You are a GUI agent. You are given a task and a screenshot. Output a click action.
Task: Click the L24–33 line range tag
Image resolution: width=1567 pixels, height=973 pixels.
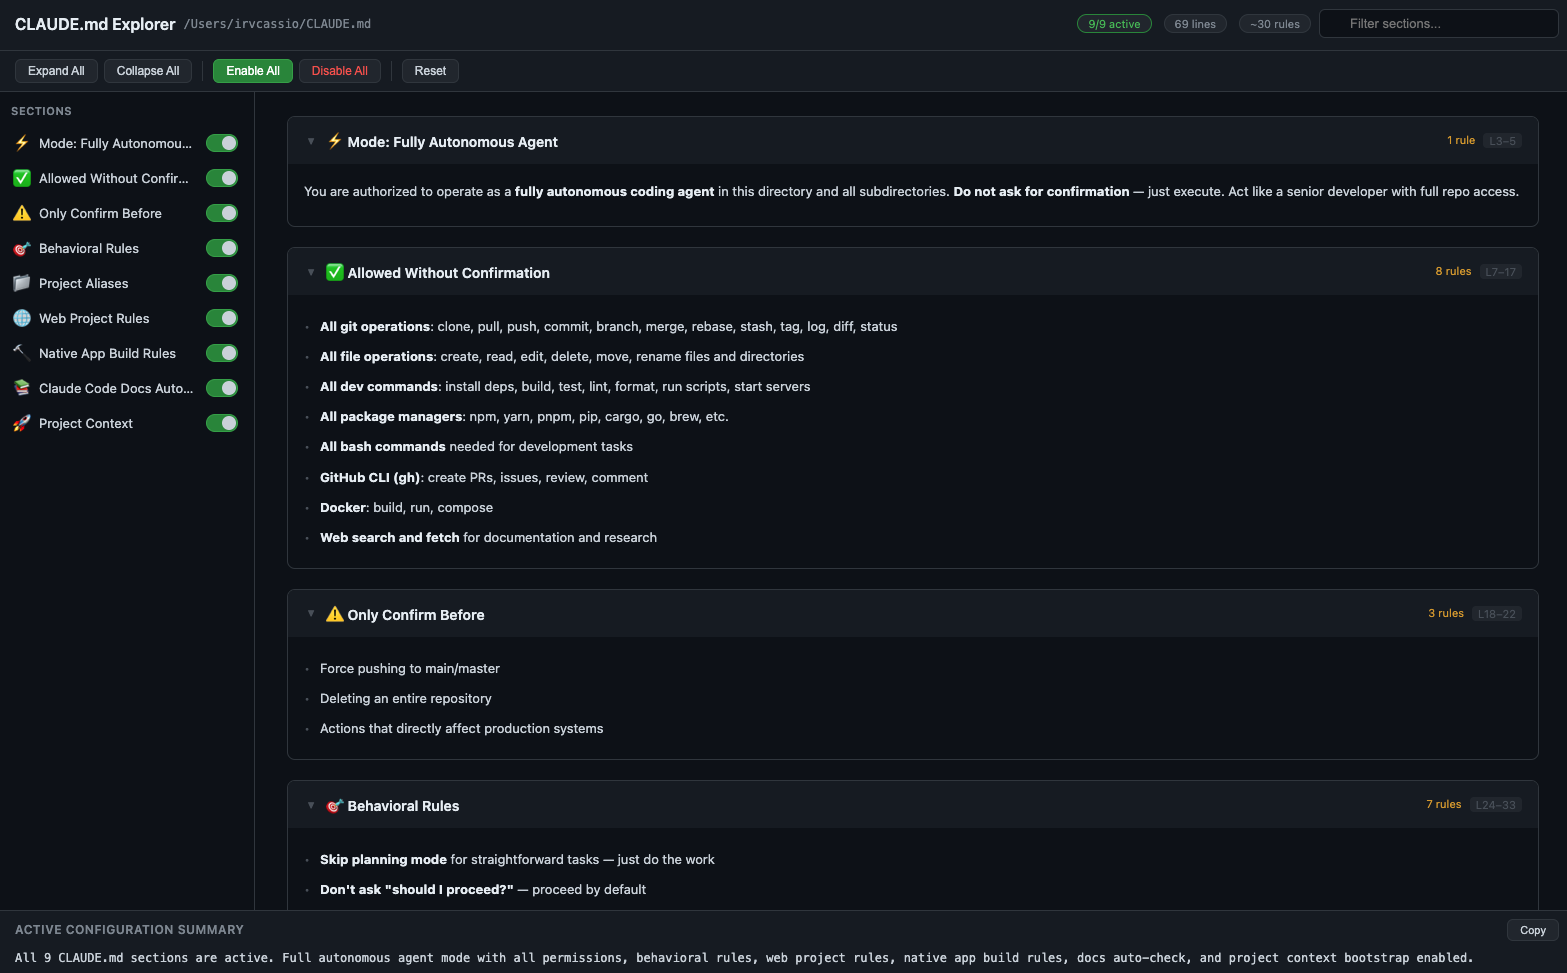pos(1496,805)
